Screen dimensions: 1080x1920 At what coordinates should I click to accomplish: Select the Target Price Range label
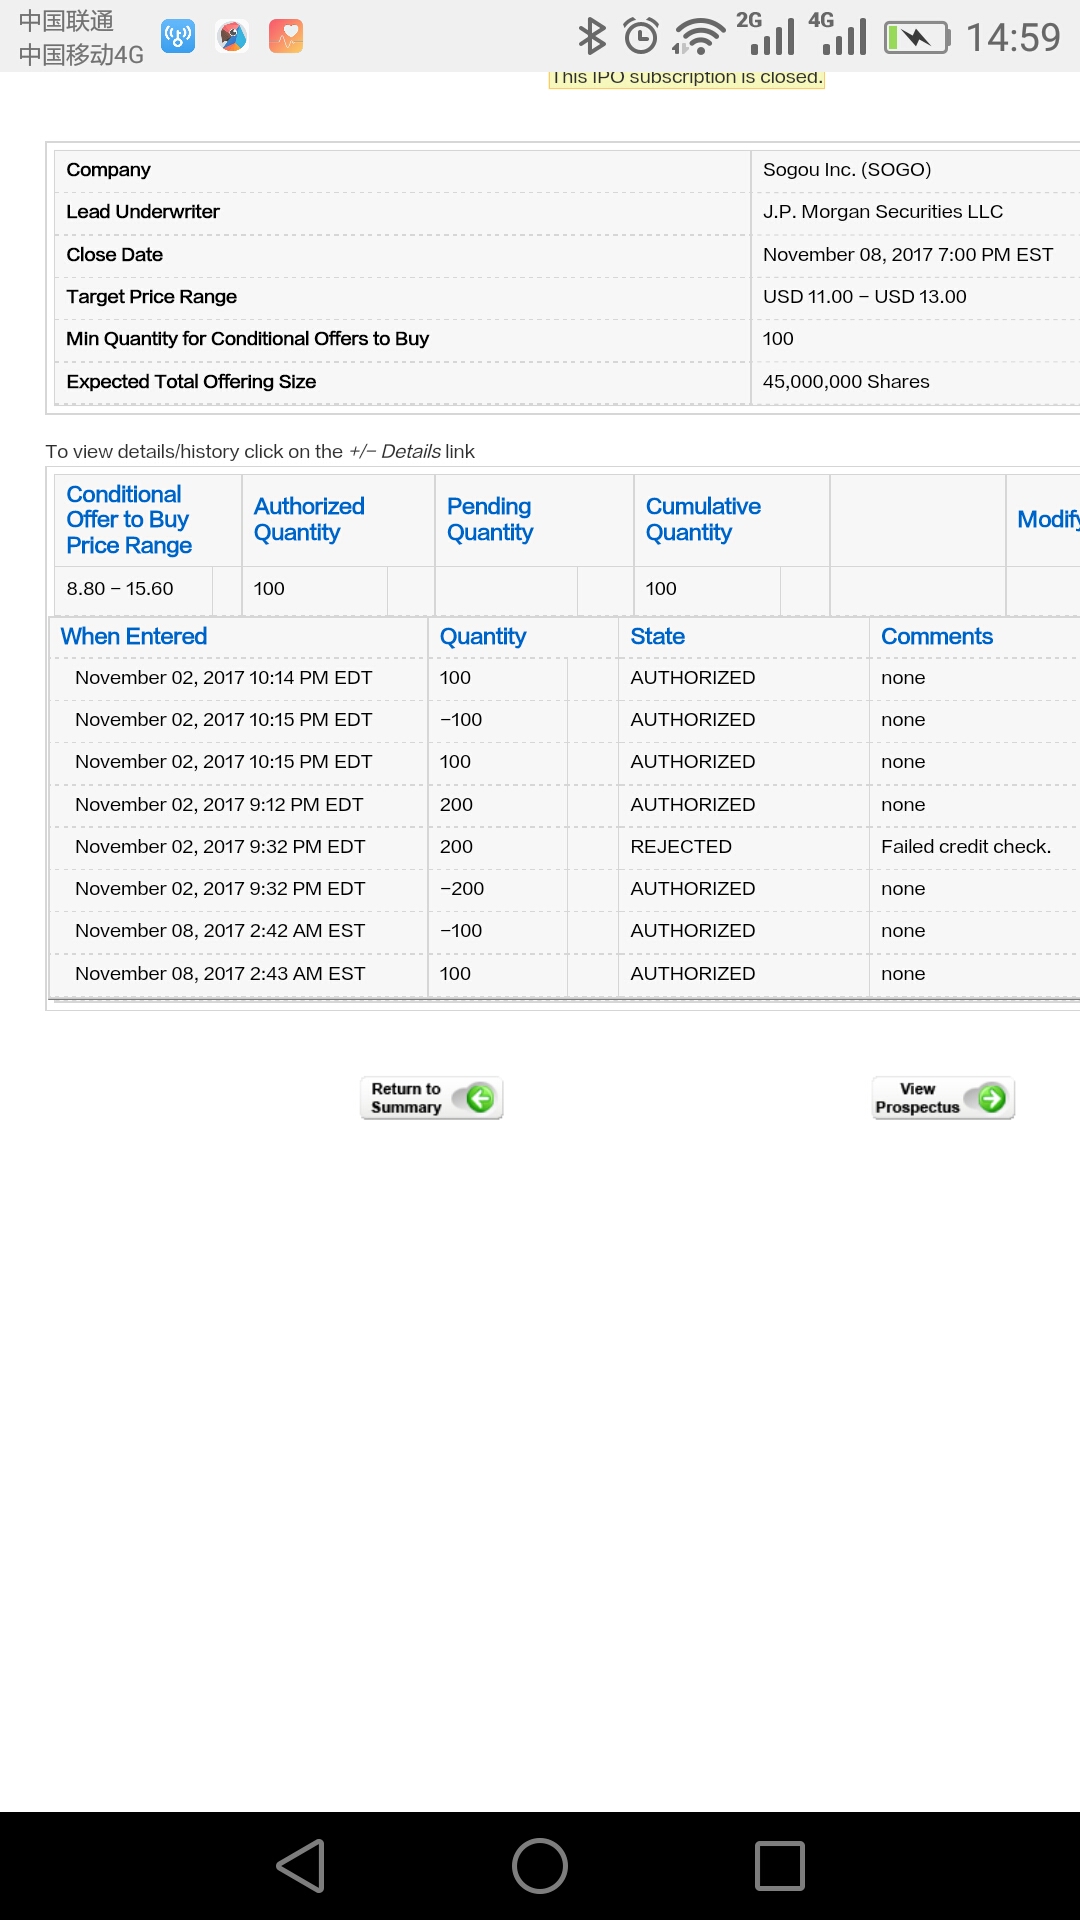coord(151,297)
